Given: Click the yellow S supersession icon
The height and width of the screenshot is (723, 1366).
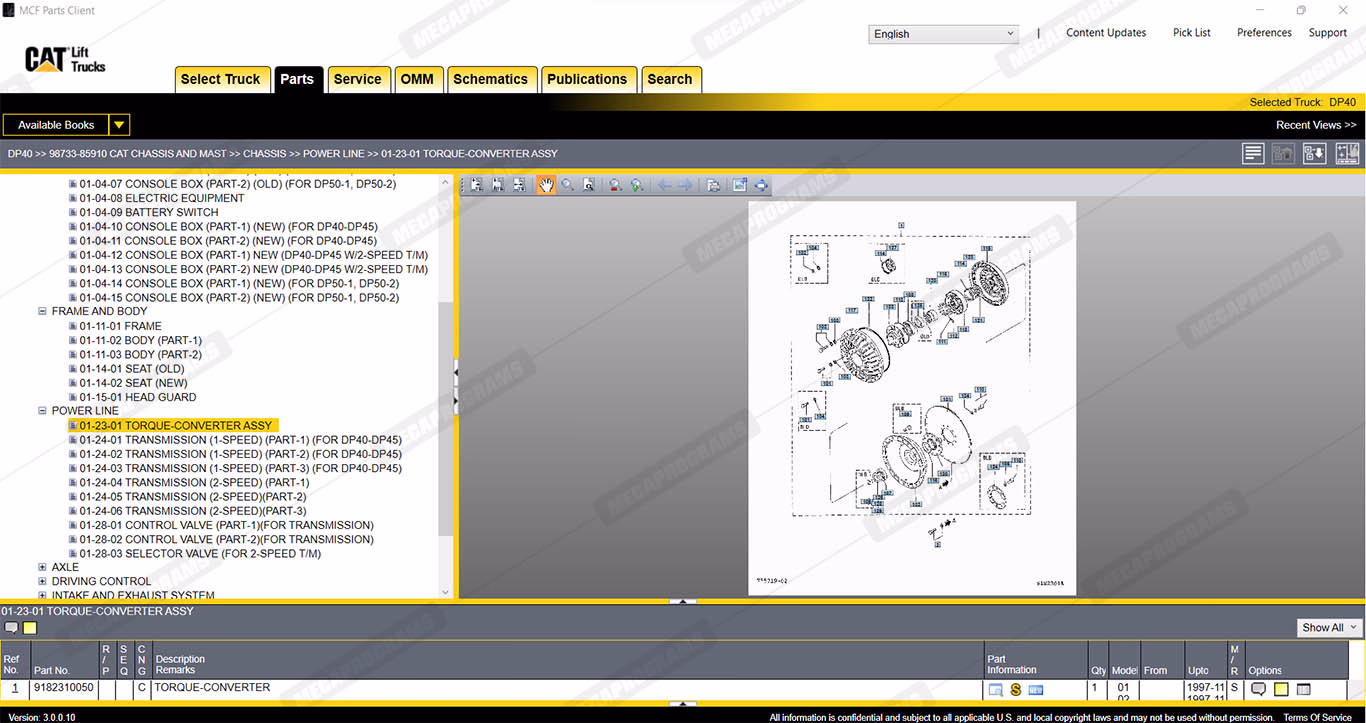Looking at the screenshot, I should 1015,690.
